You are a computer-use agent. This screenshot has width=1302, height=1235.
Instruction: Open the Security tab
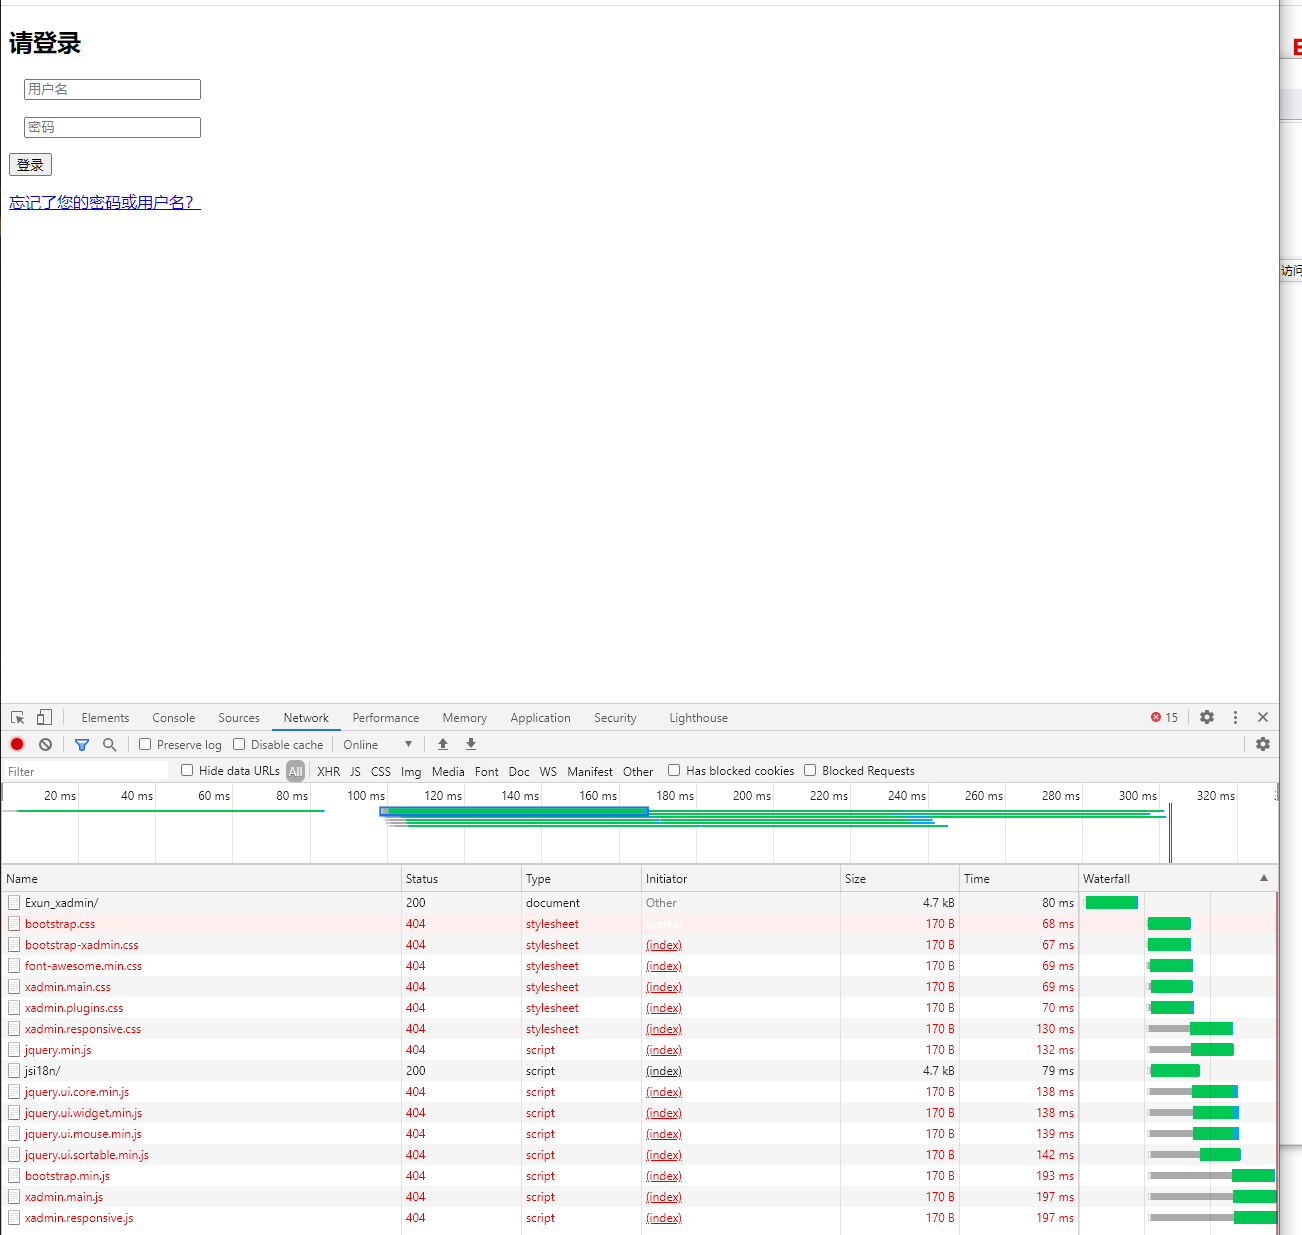(x=615, y=718)
